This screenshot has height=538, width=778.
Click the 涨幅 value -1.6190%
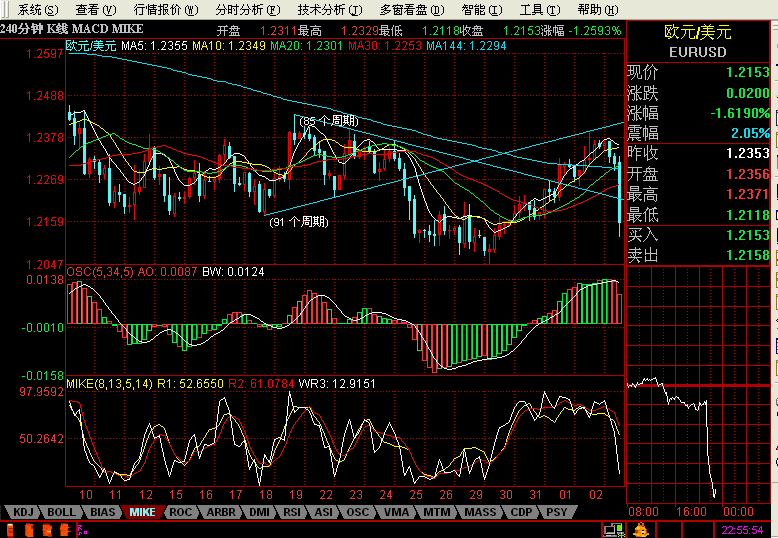tap(740, 114)
